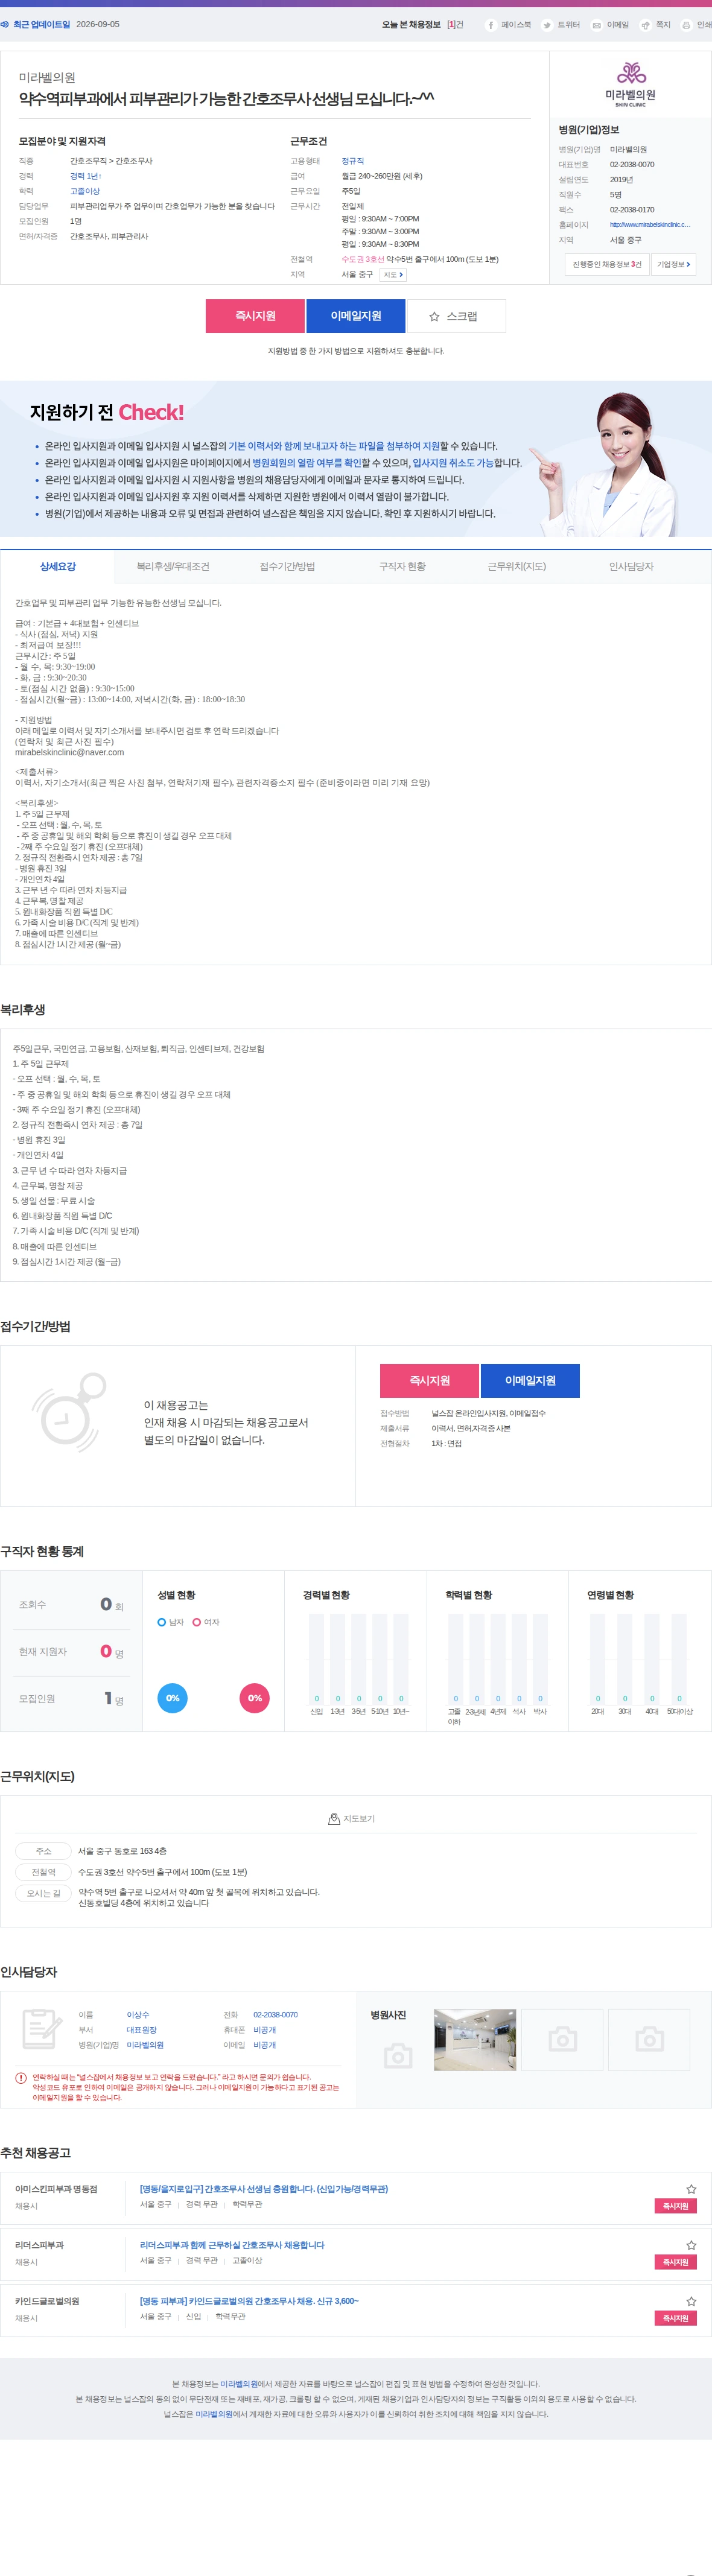Bookmark the 카인드글로벌의원 posting star
712x2576 pixels.
pyautogui.click(x=691, y=2301)
